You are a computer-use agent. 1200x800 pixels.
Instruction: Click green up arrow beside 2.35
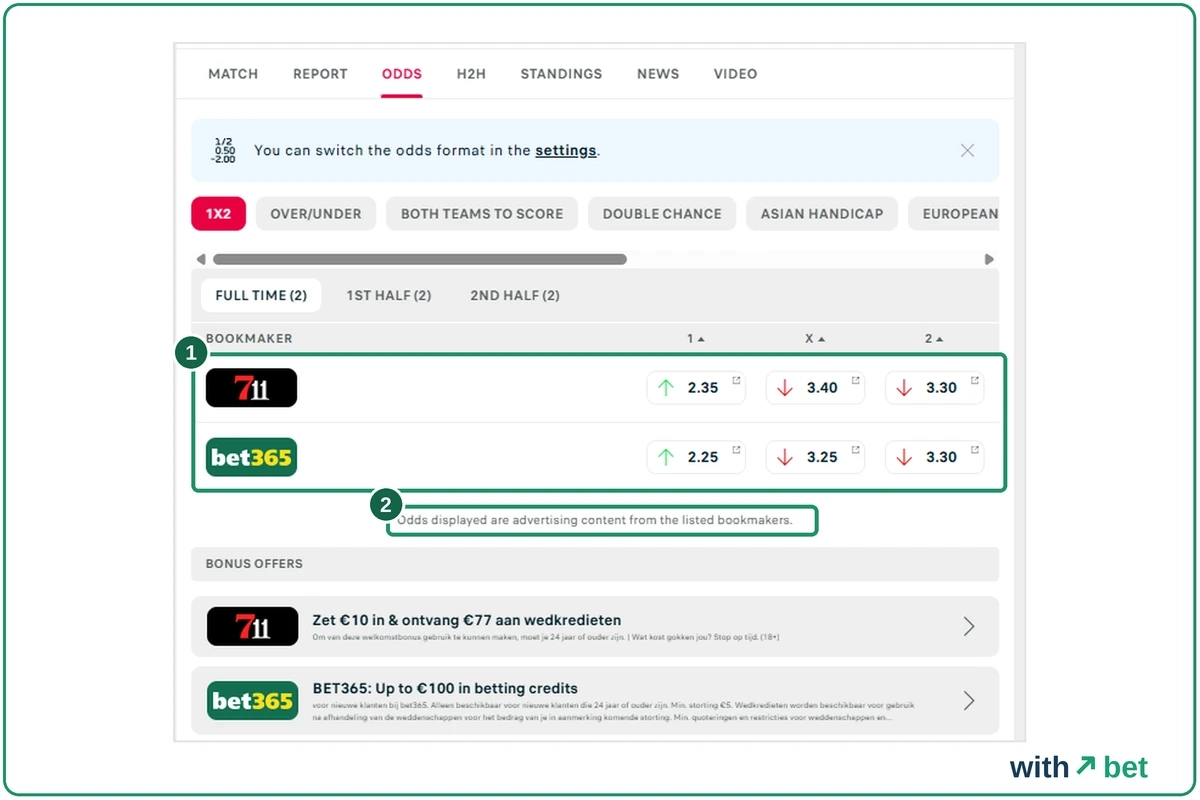coord(666,388)
